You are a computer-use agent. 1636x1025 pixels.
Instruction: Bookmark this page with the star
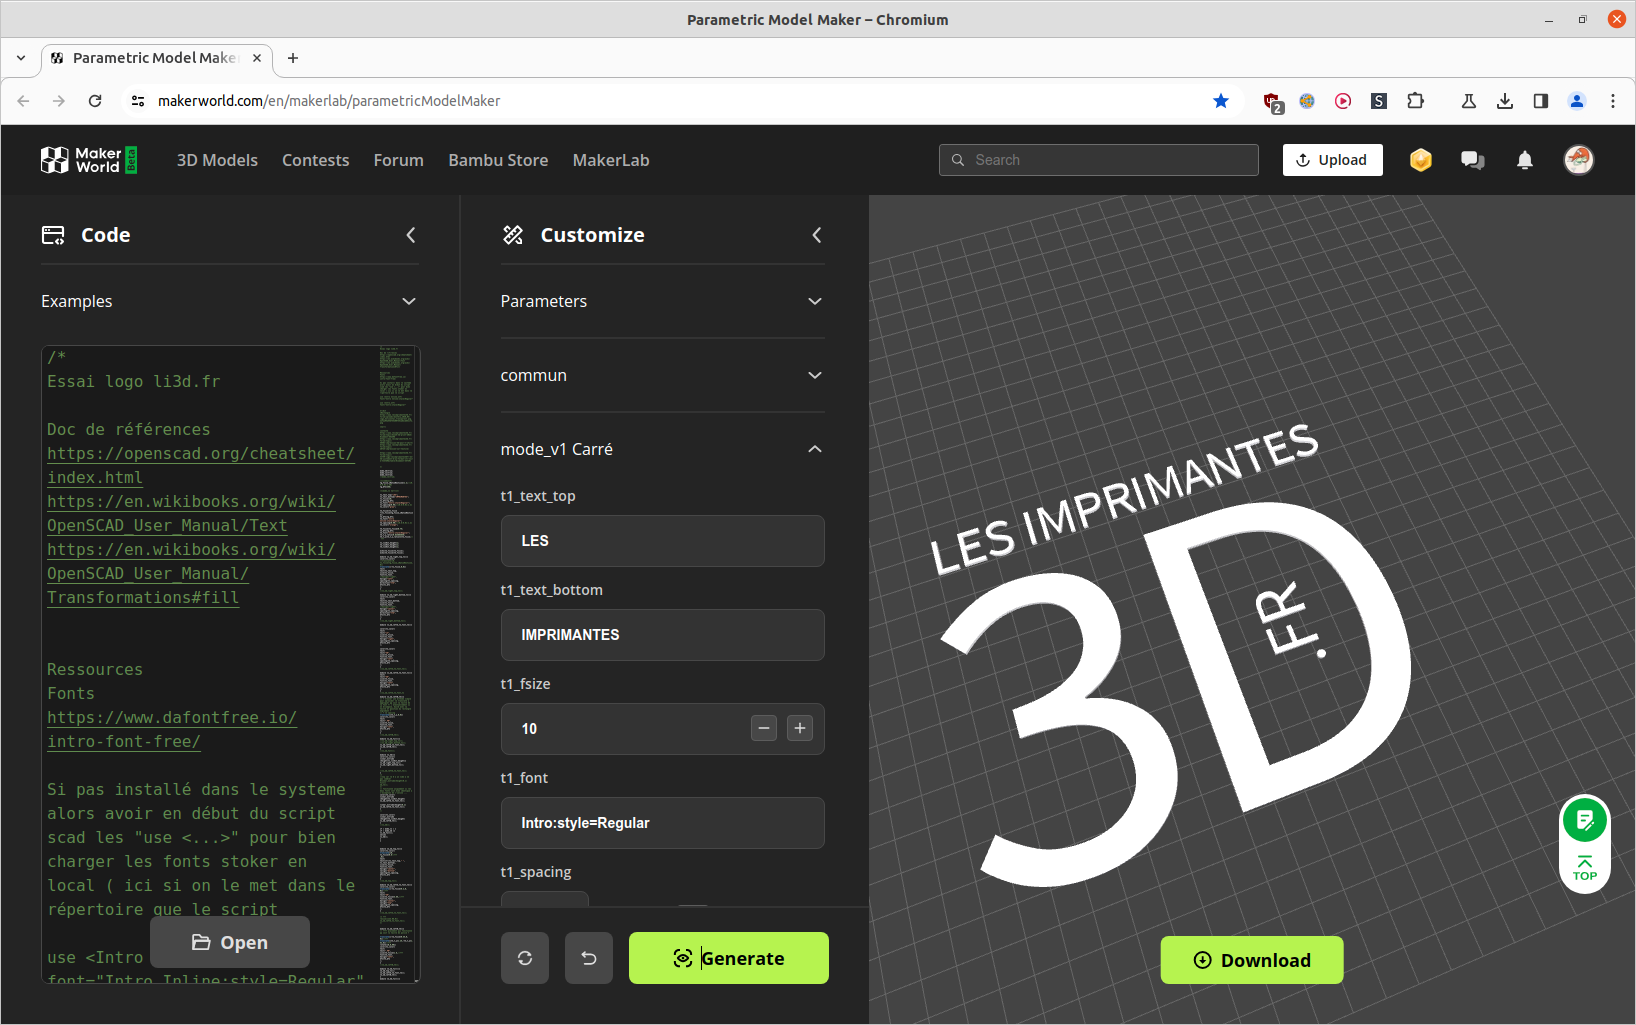pos(1221,101)
